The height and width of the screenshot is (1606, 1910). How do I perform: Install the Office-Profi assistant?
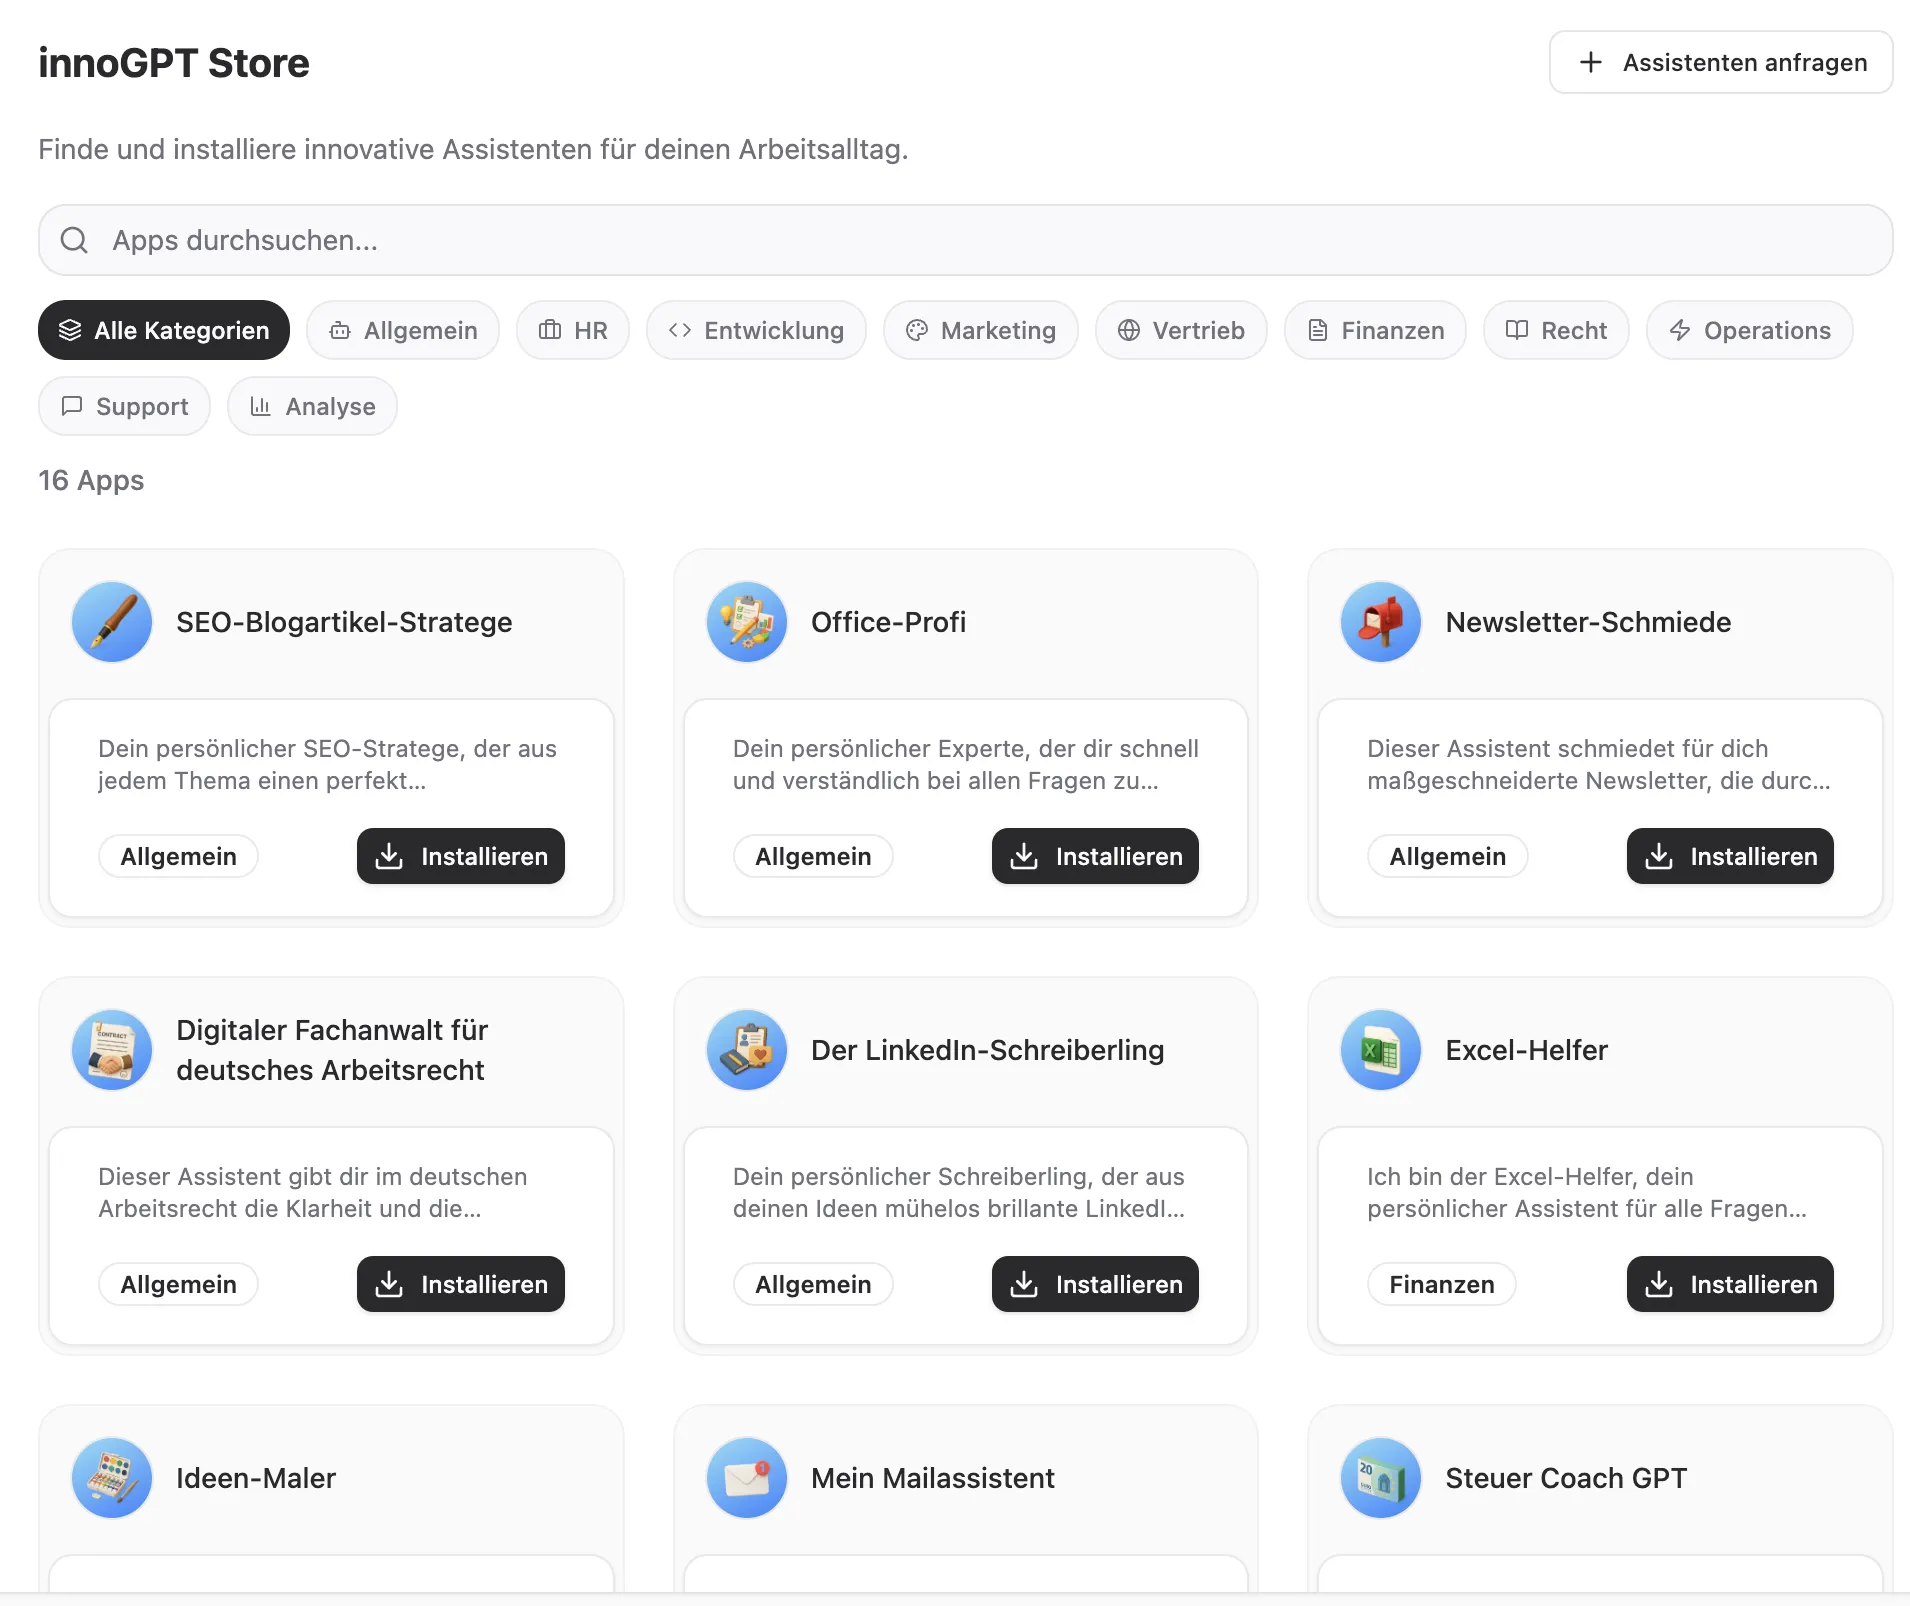1095,856
